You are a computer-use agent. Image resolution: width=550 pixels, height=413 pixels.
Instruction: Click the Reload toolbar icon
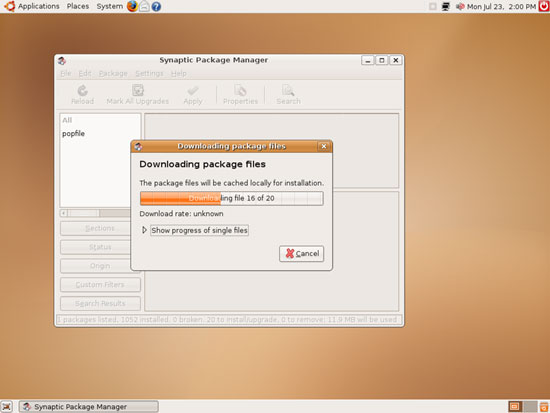click(x=82, y=91)
